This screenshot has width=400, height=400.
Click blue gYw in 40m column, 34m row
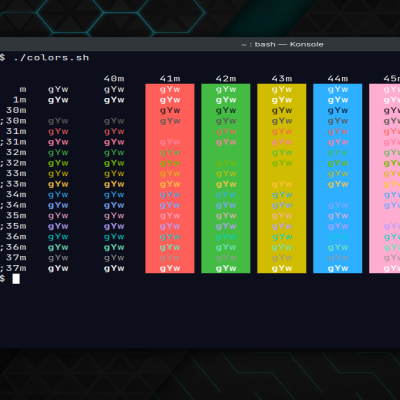click(114, 194)
